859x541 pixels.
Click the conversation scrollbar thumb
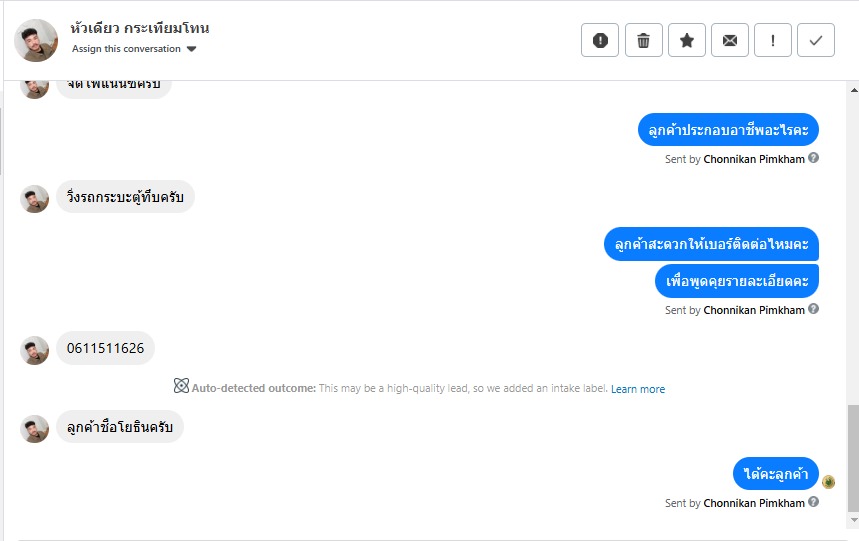point(852,460)
